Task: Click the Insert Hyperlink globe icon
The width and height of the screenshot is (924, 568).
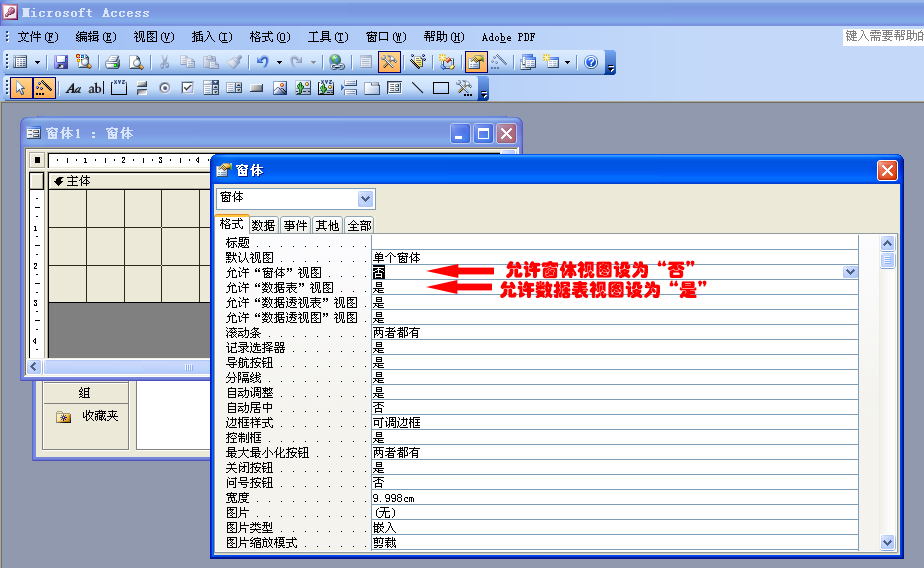Action: 336,62
